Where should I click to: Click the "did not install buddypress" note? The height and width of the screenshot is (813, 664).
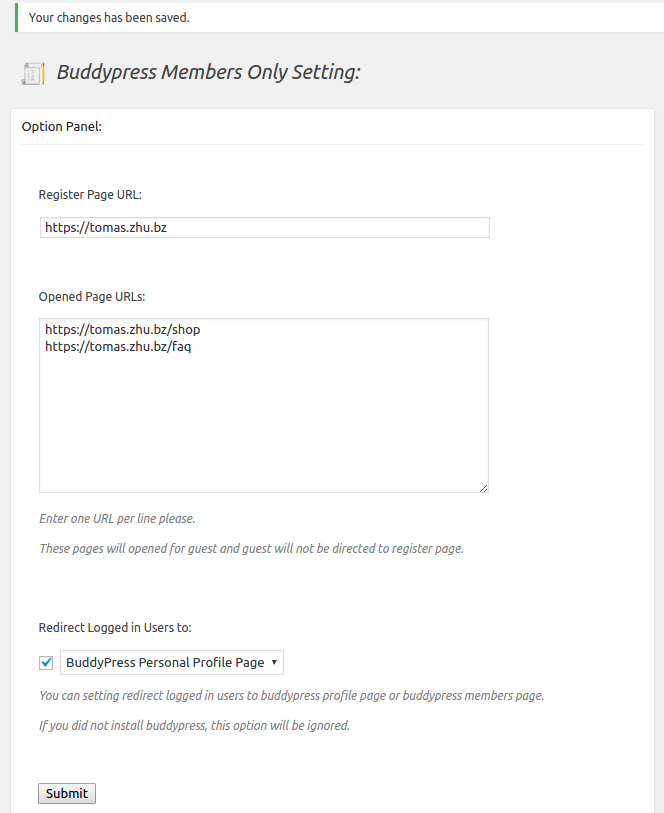(x=194, y=726)
